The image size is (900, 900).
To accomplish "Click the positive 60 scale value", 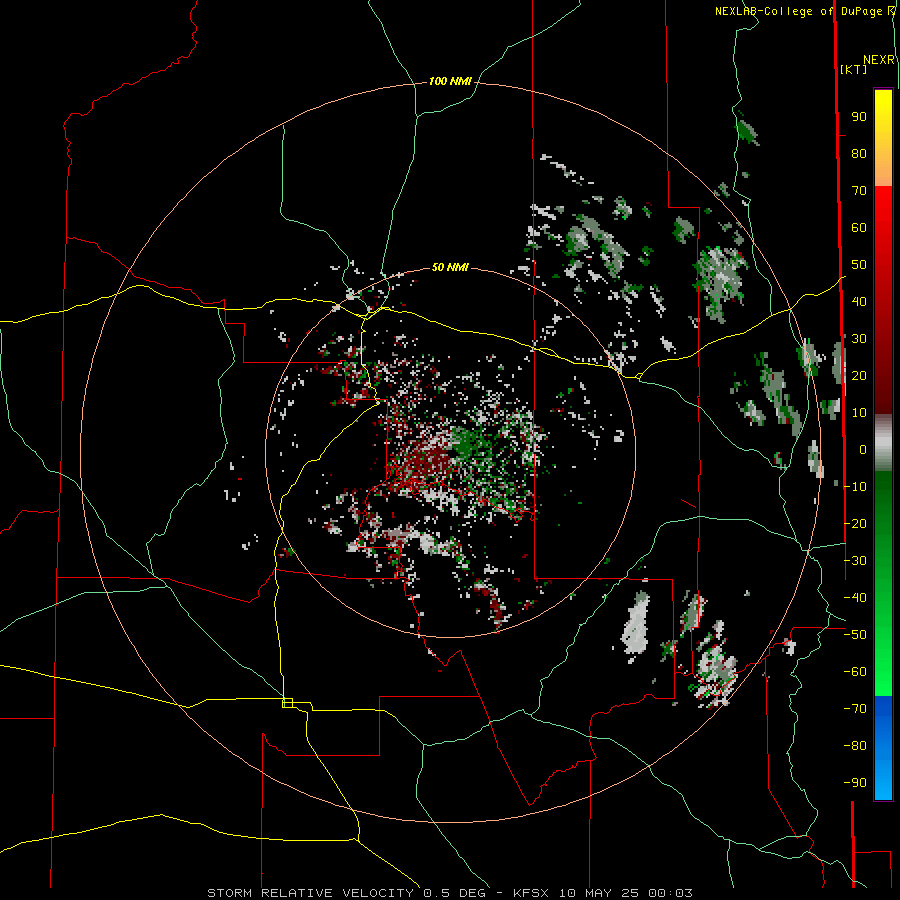I will 859,227.
